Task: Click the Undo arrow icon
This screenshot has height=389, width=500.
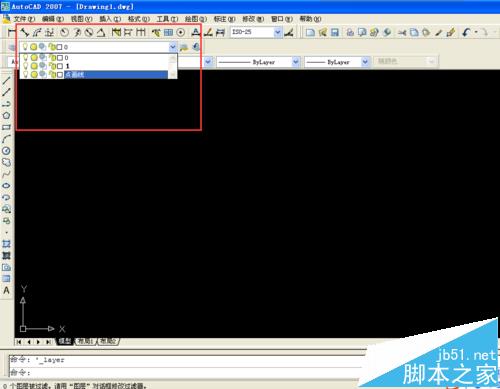Action: pyautogui.click(x=467, y=32)
